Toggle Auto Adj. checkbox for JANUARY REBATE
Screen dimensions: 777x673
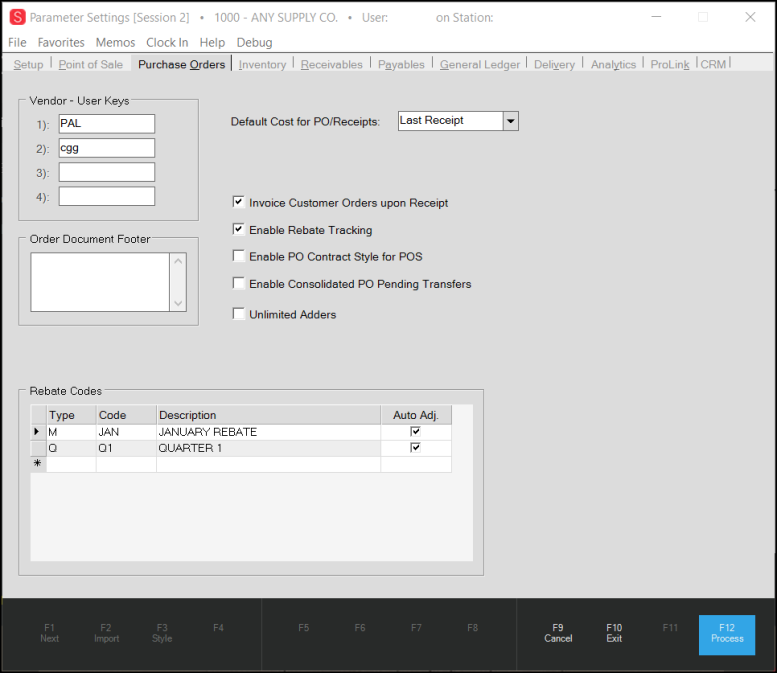(x=415, y=431)
